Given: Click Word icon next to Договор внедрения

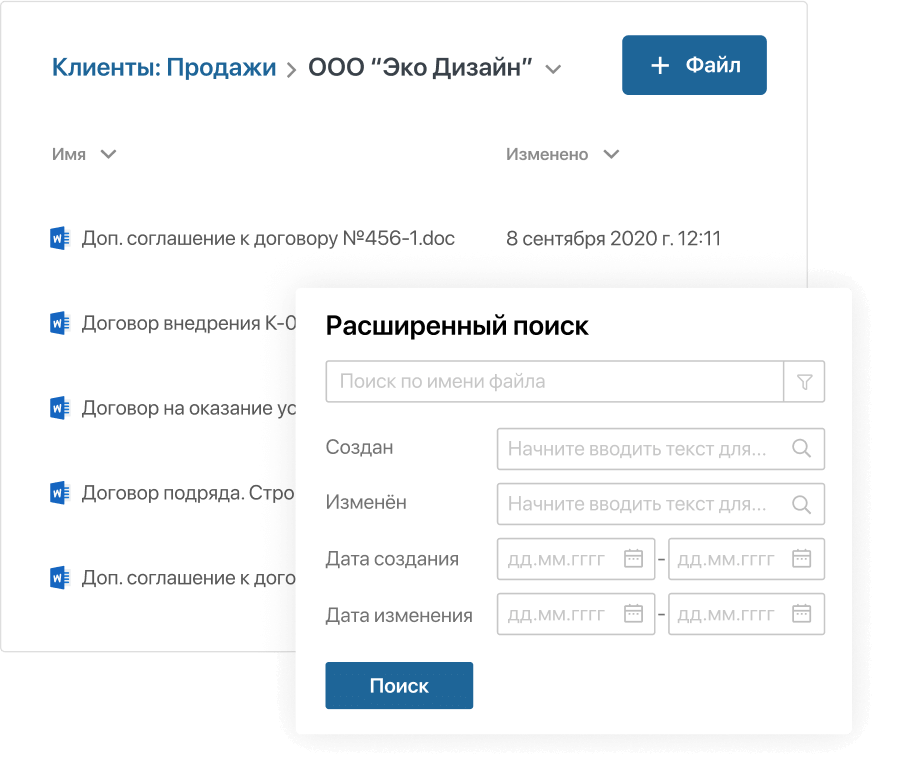Looking at the screenshot, I should (60, 323).
